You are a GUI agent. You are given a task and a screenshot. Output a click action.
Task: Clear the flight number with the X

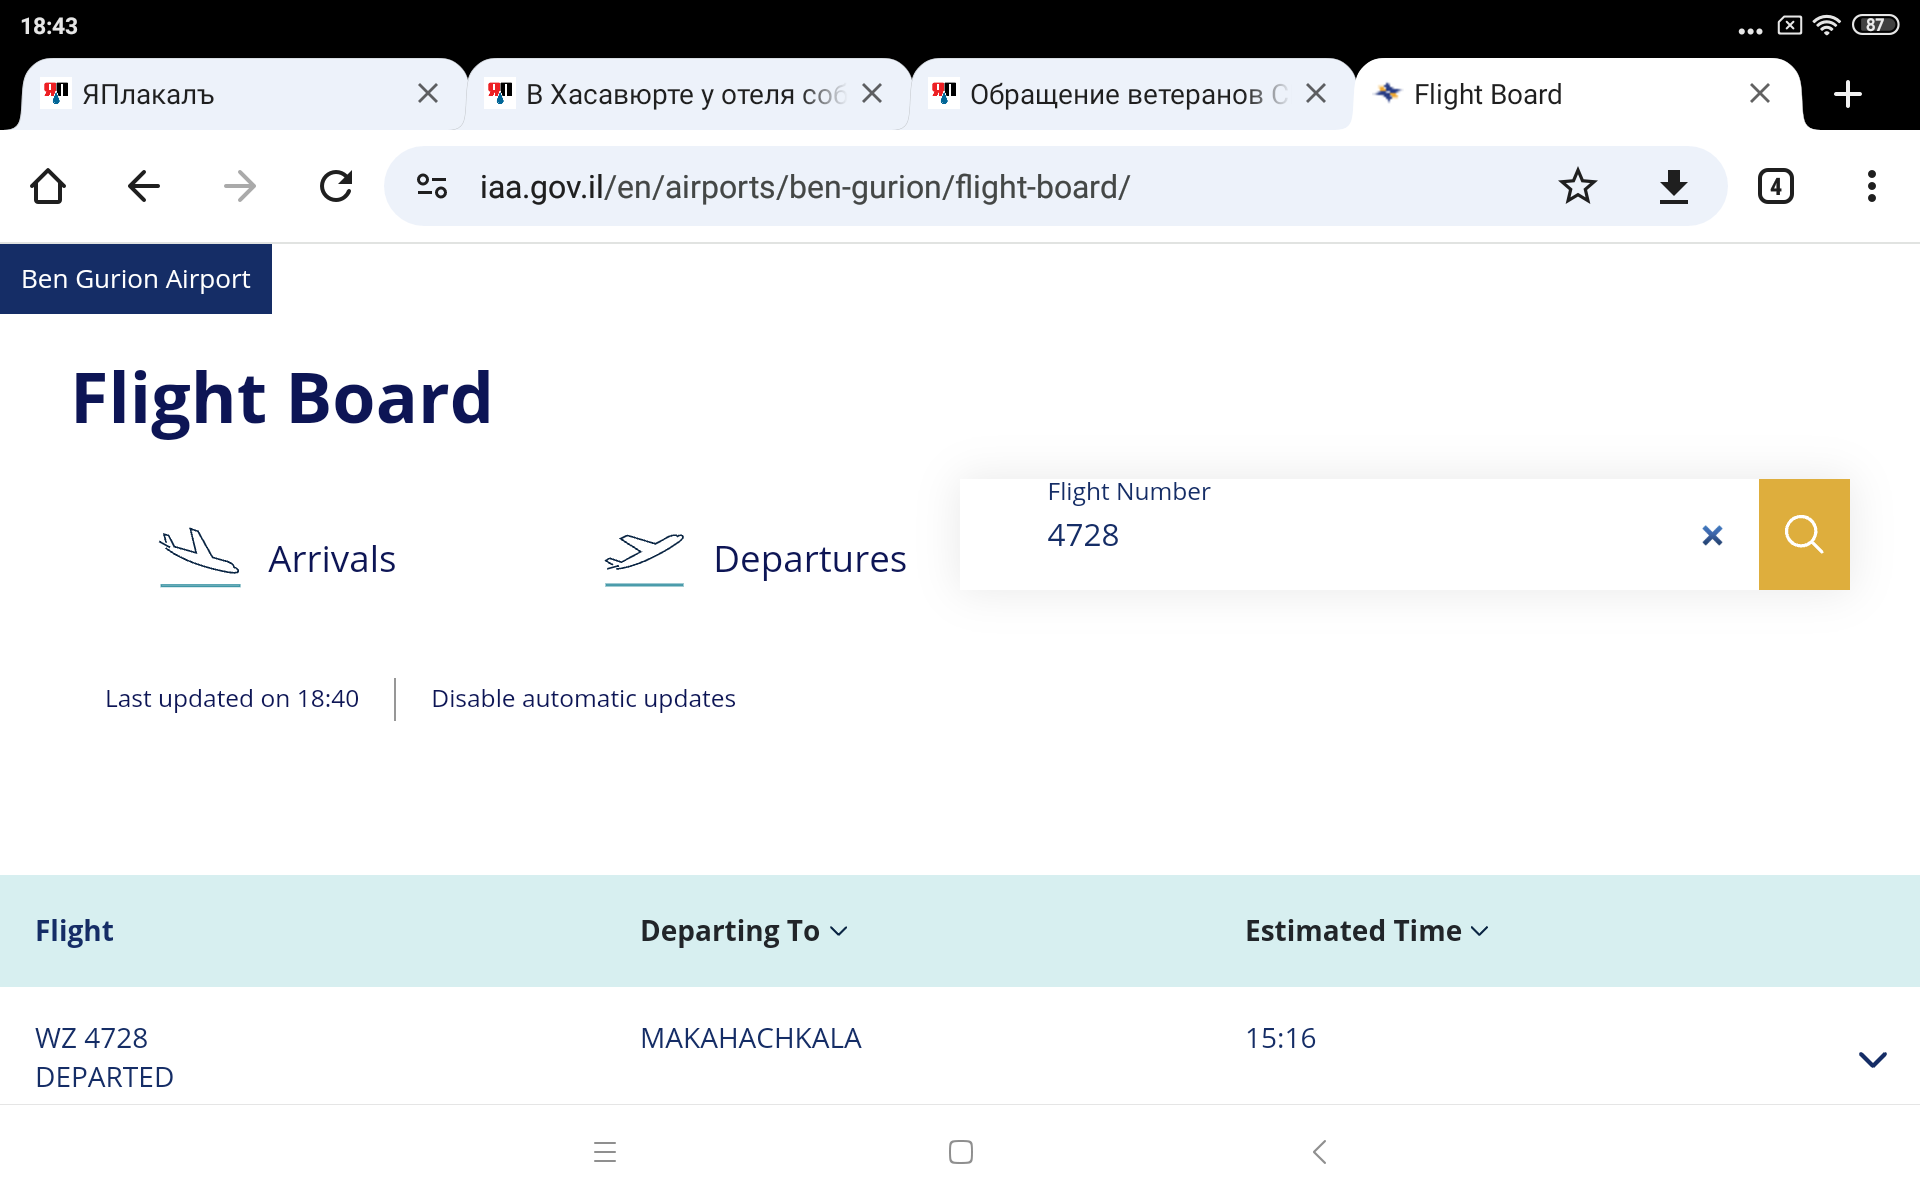click(x=1712, y=536)
